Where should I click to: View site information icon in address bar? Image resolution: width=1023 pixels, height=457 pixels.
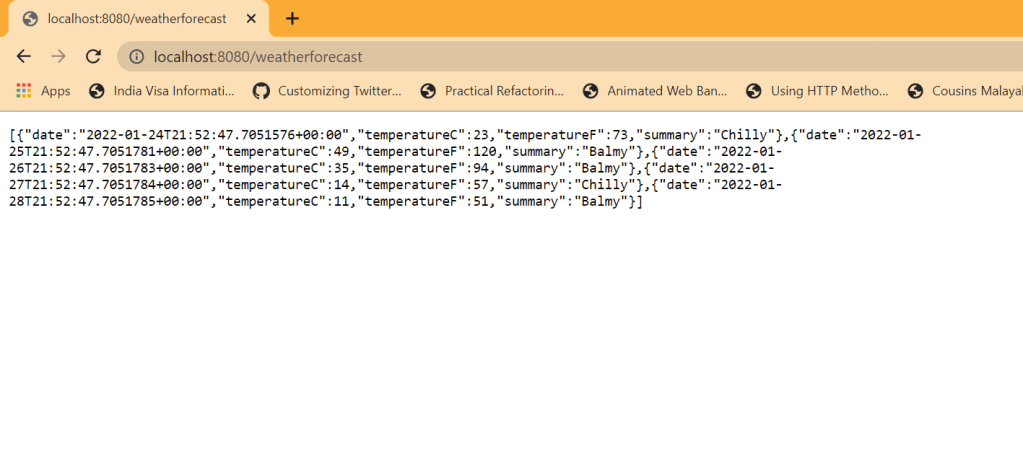[135, 57]
